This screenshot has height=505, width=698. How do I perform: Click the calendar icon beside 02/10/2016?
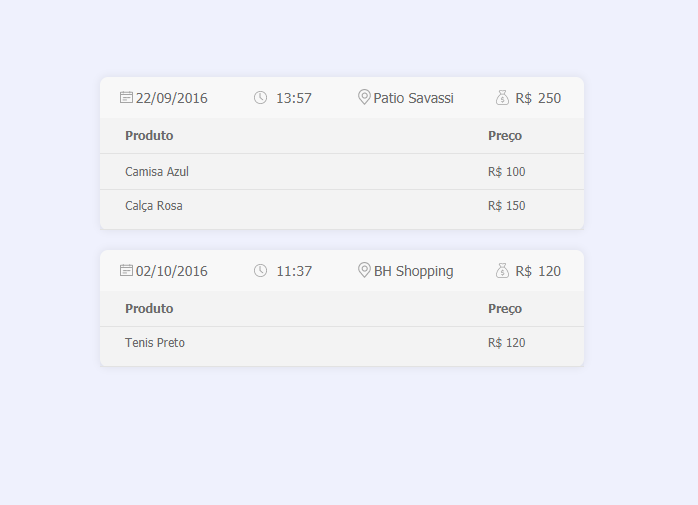coord(126,270)
